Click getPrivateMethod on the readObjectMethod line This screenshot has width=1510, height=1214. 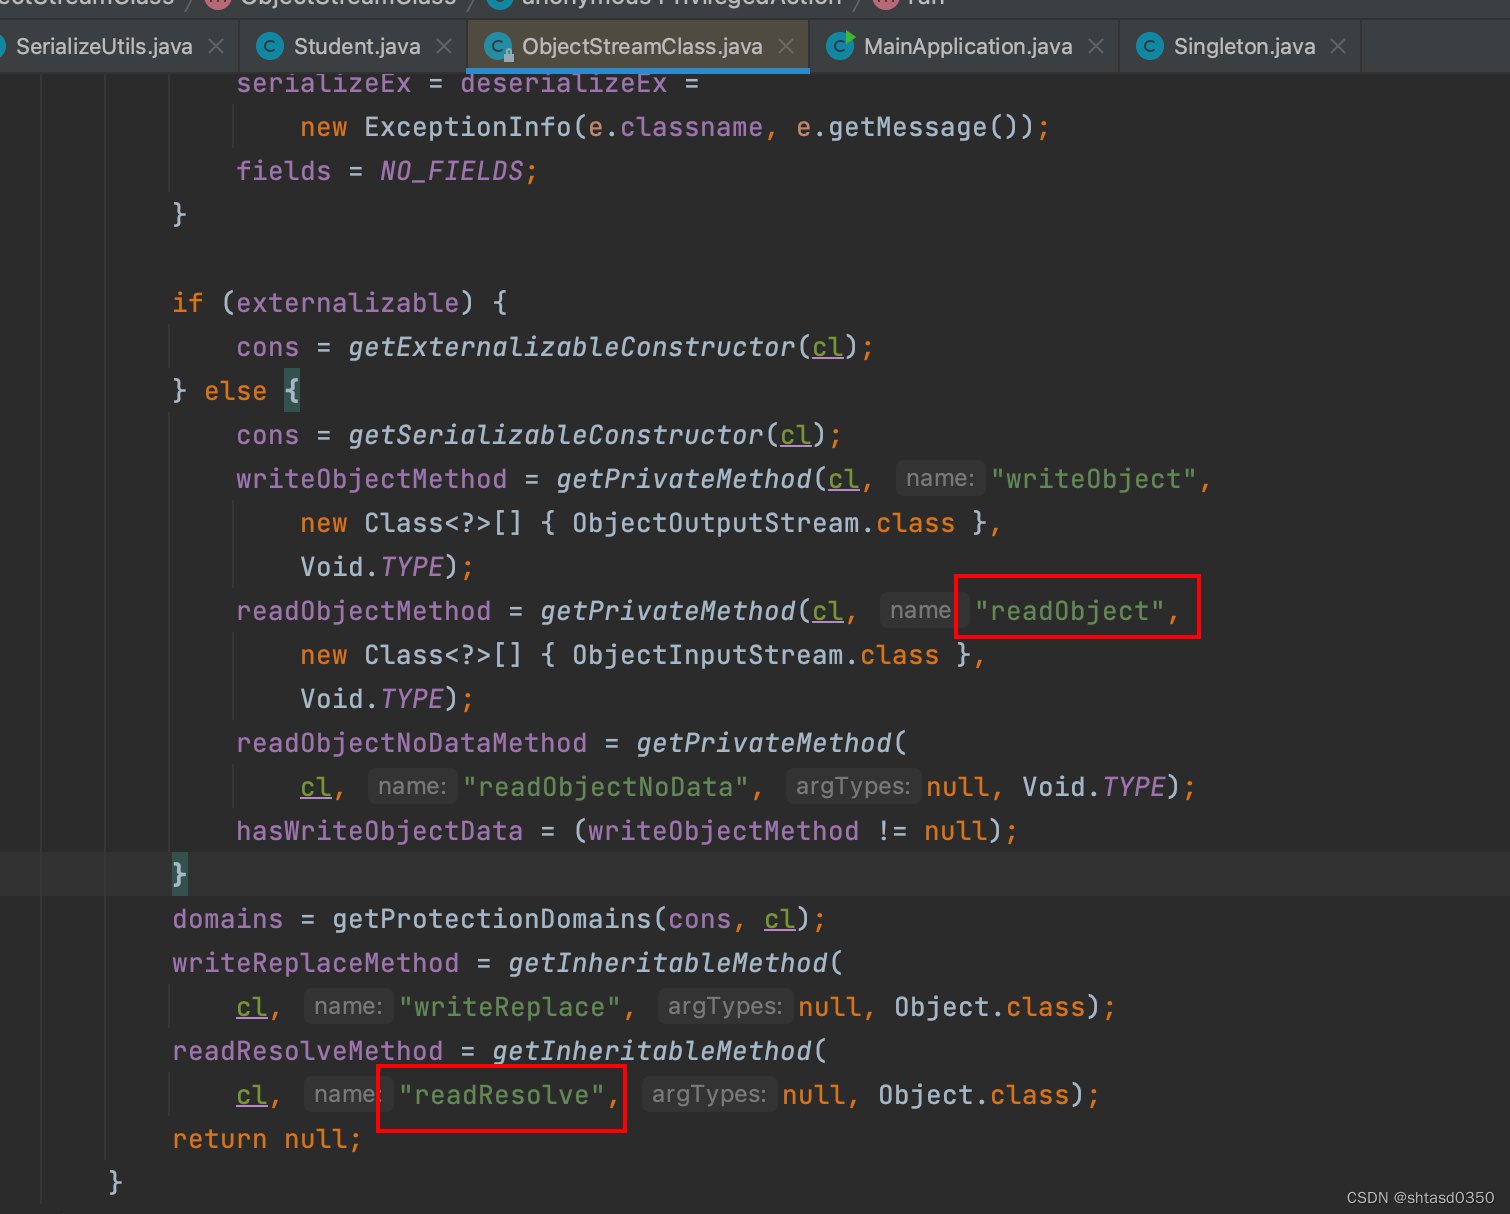667,611
